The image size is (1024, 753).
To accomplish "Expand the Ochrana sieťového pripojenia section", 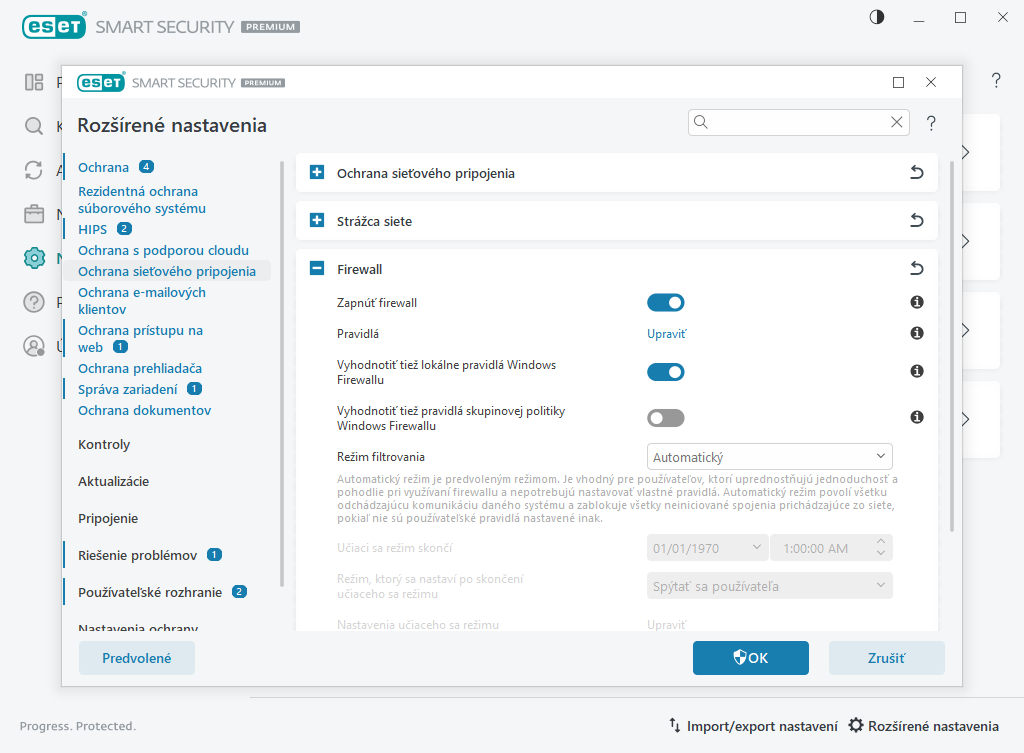I will [x=317, y=173].
